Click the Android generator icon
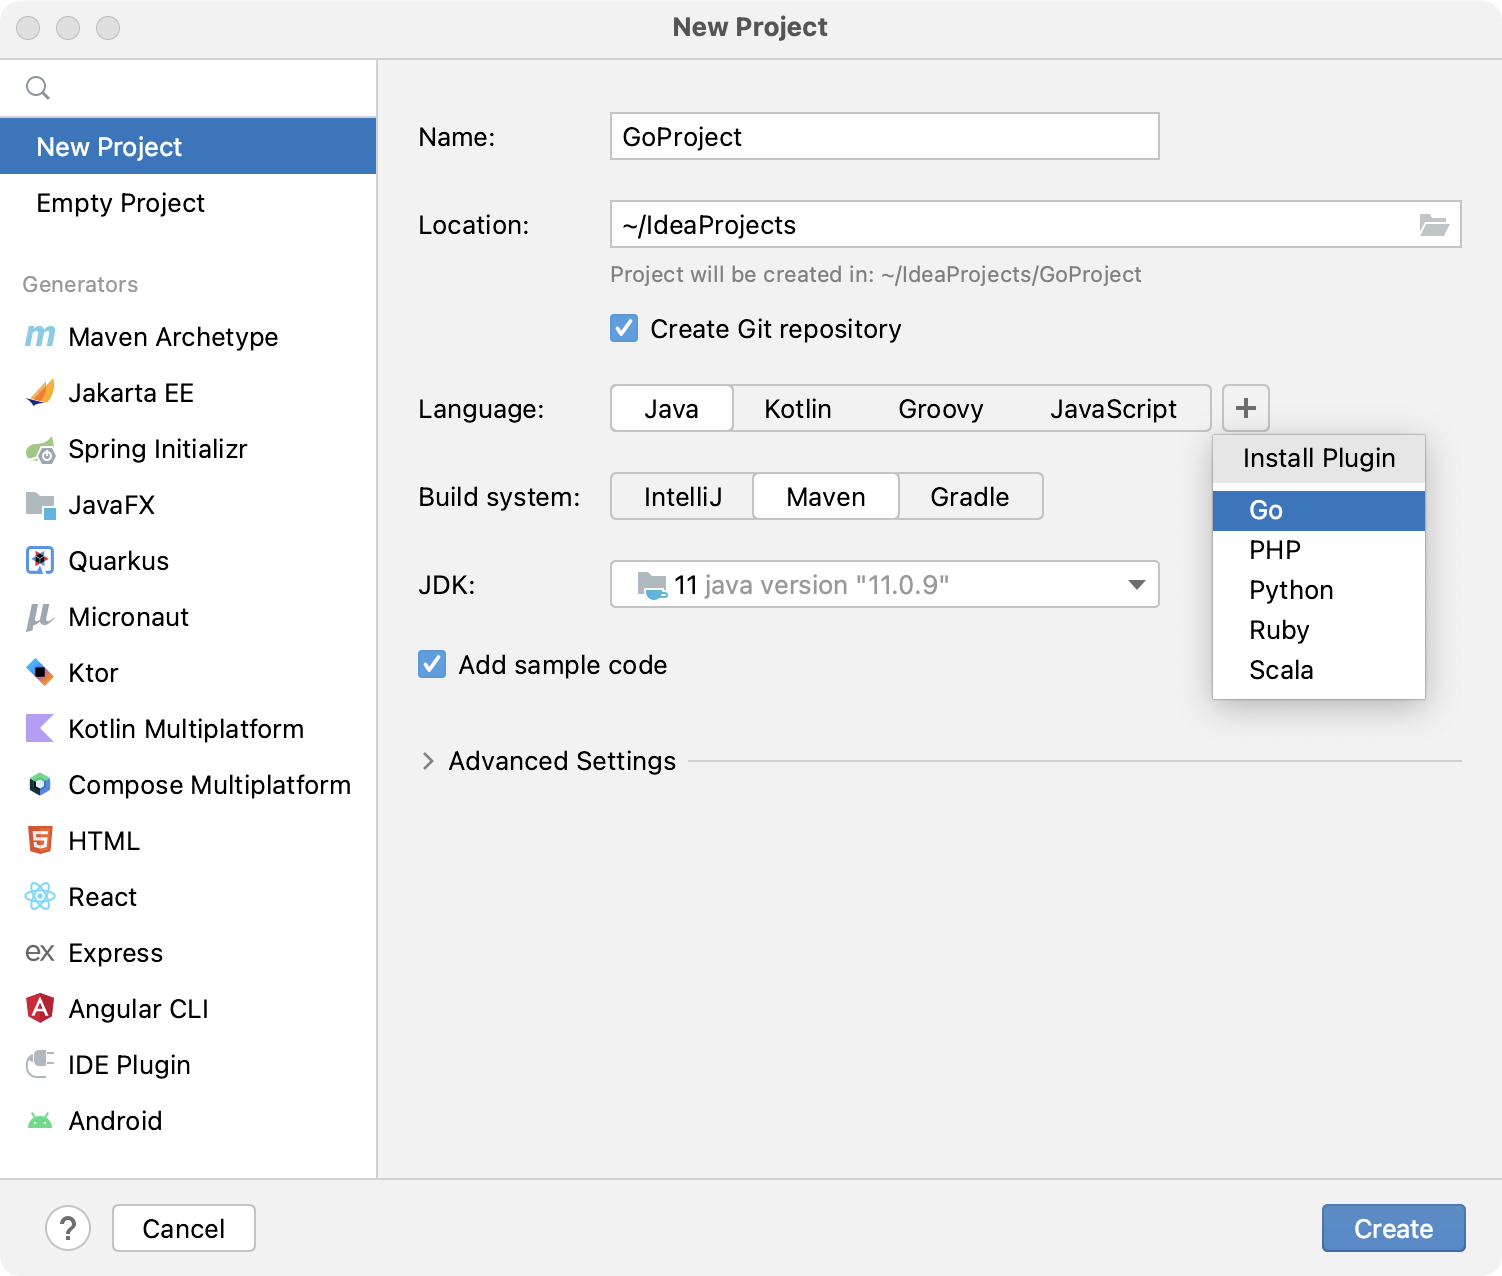Image resolution: width=1502 pixels, height=1276 pixels. [40, 1121]
